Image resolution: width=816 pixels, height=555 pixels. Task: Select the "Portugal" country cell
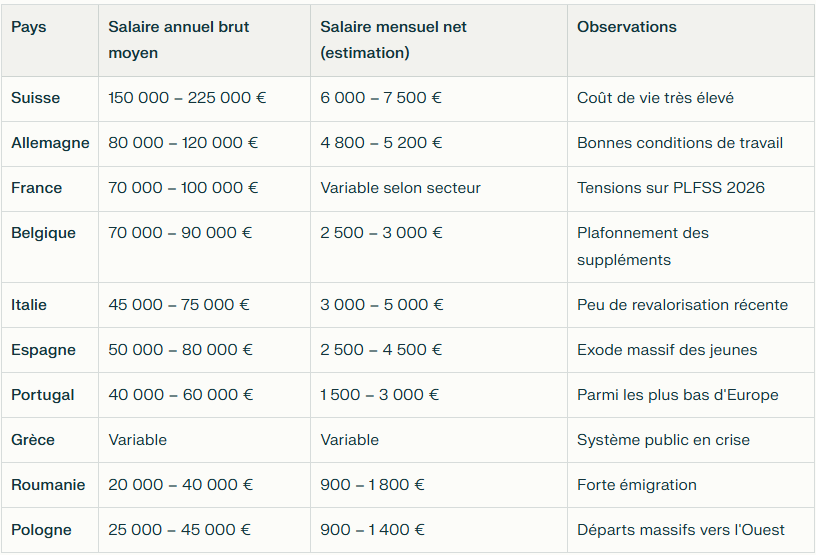[43, 395]
